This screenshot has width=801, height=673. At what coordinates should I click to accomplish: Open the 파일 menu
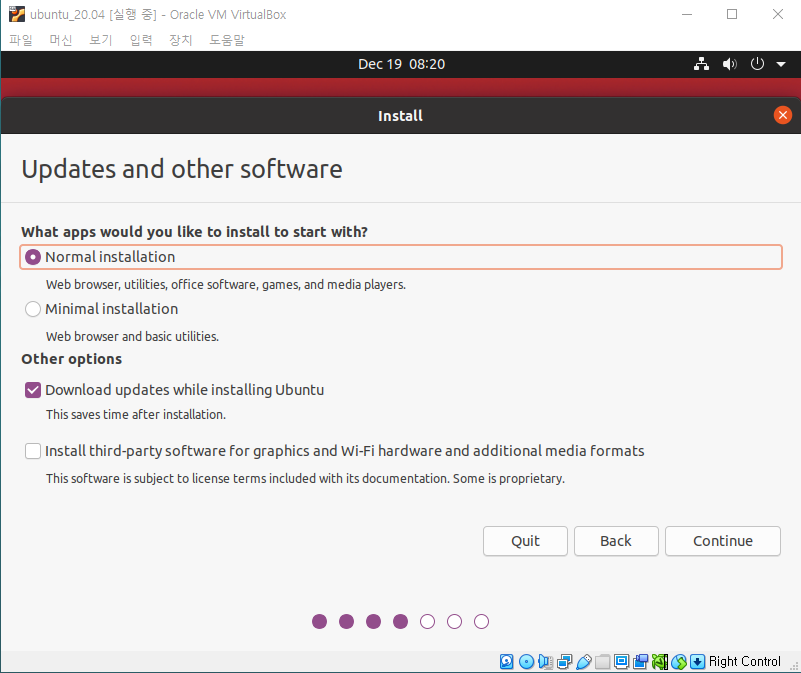pyautogui.click(x=21, y=40)
